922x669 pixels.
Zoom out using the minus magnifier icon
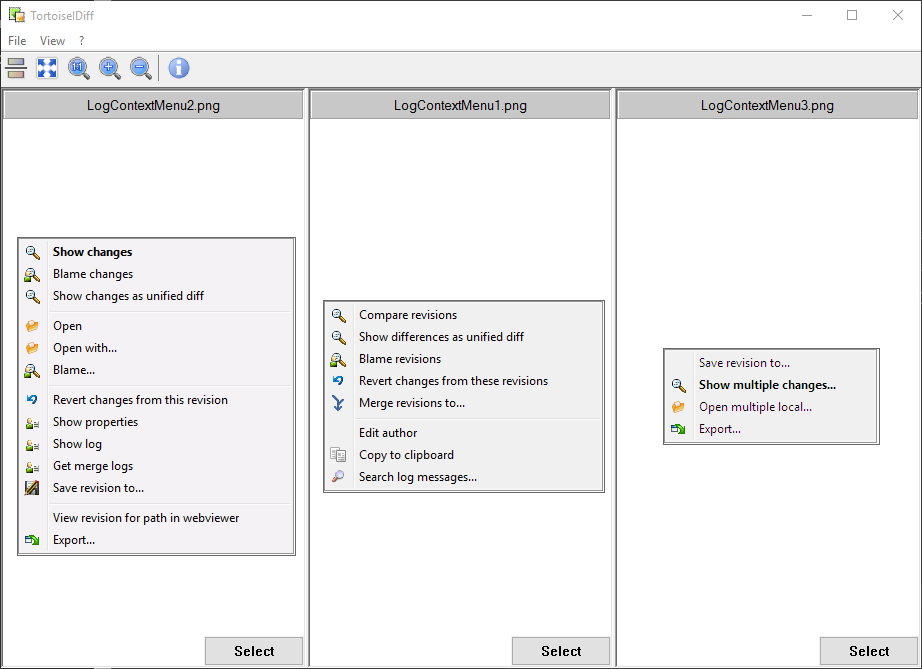[x=141, y=68]
